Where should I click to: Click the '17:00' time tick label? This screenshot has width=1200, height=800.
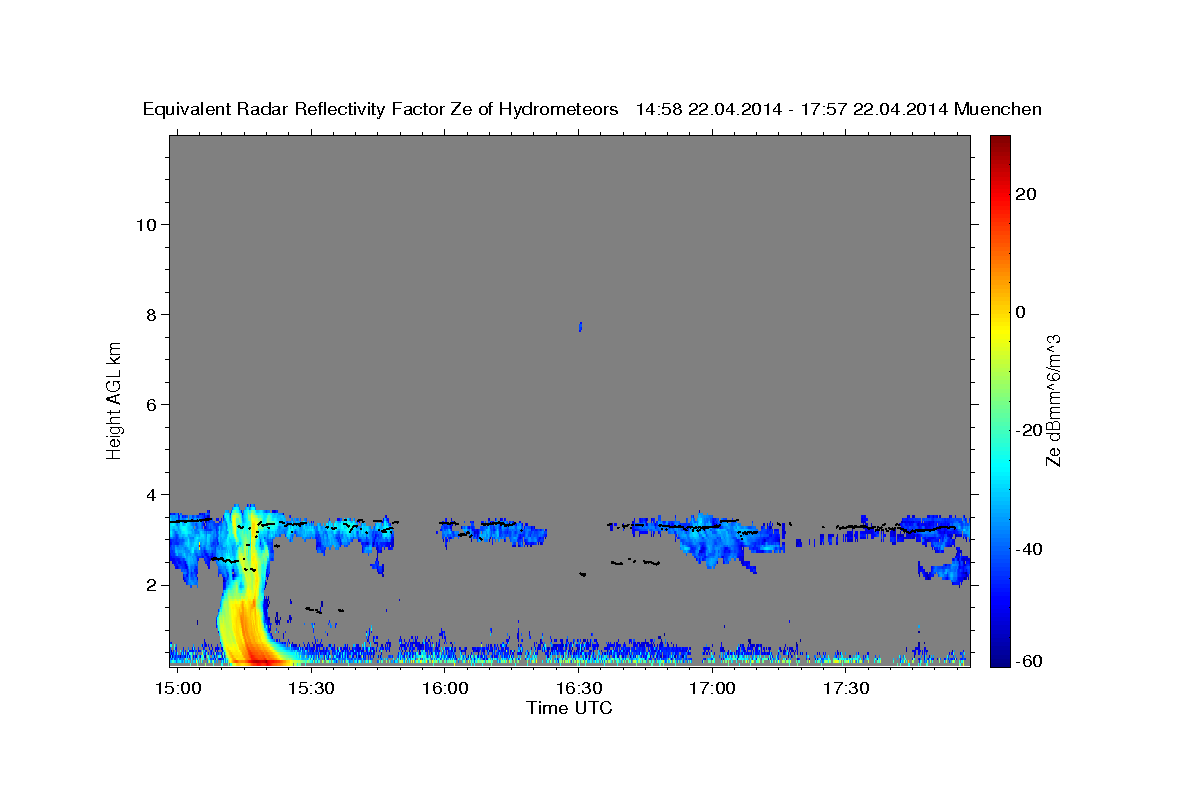tap(712, 689)
